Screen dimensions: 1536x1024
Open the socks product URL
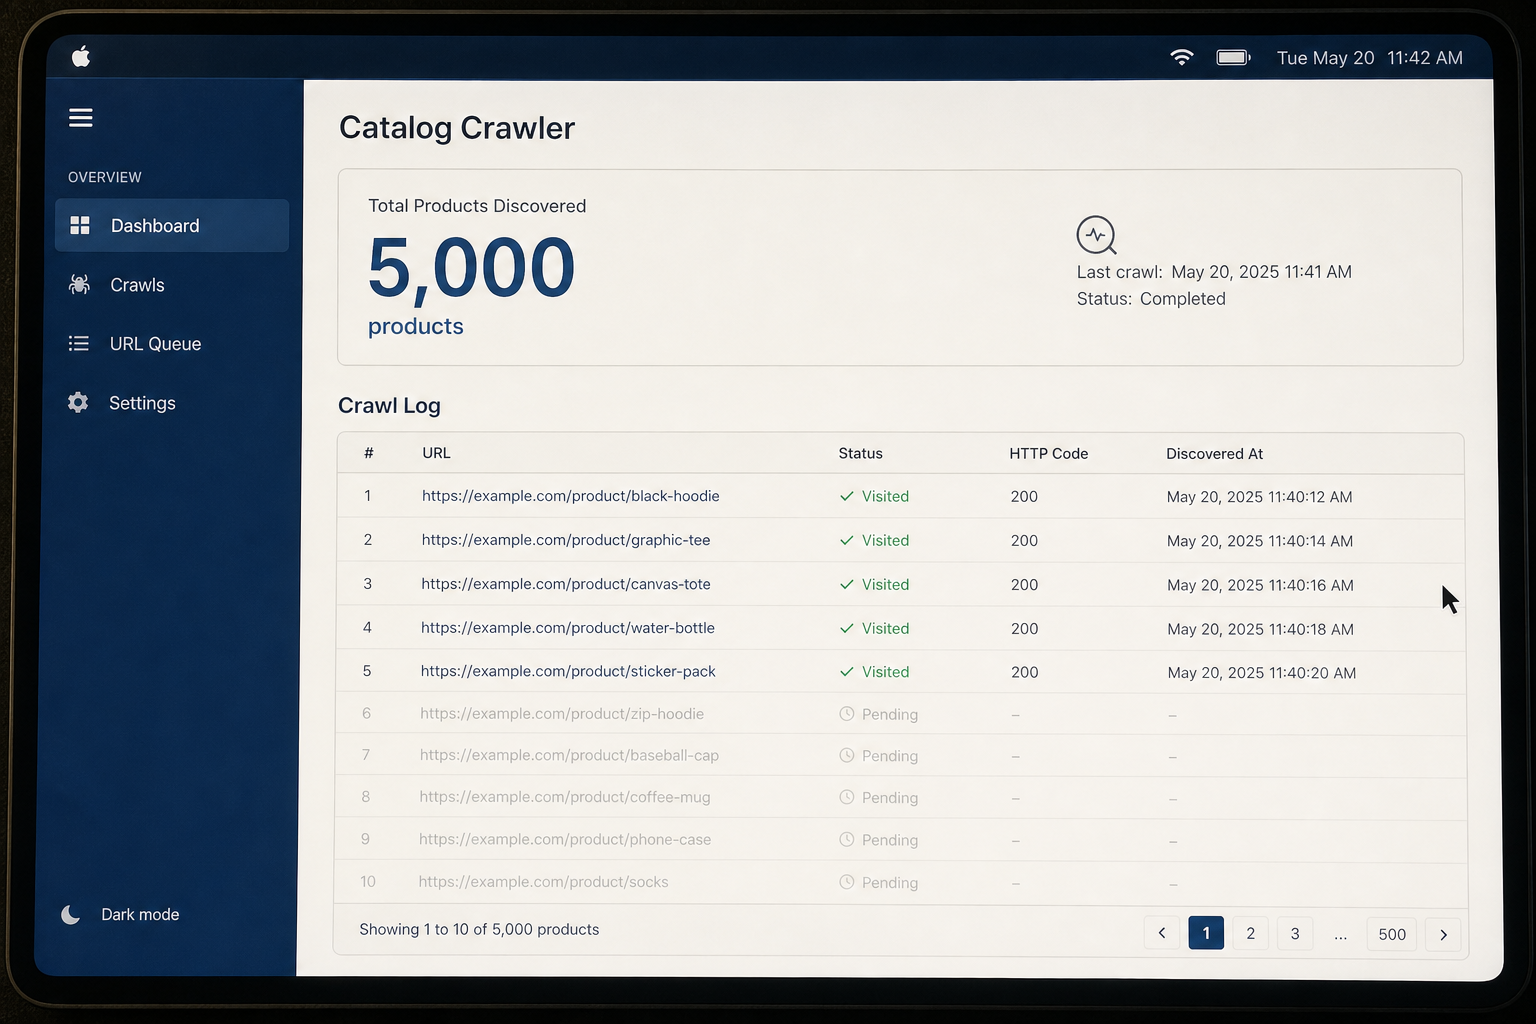point(543,882)
